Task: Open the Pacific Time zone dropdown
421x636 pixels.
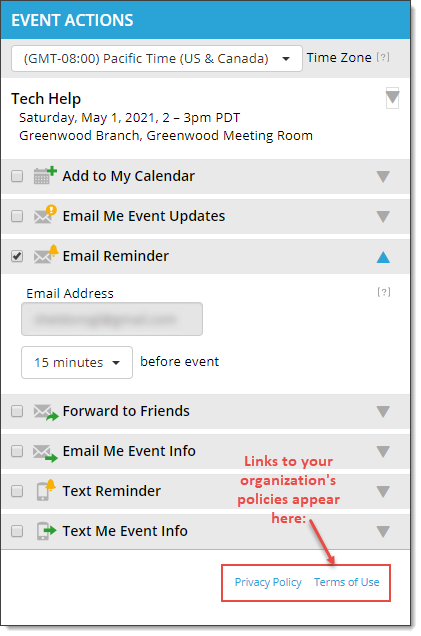Action: (x=157, y=58)
